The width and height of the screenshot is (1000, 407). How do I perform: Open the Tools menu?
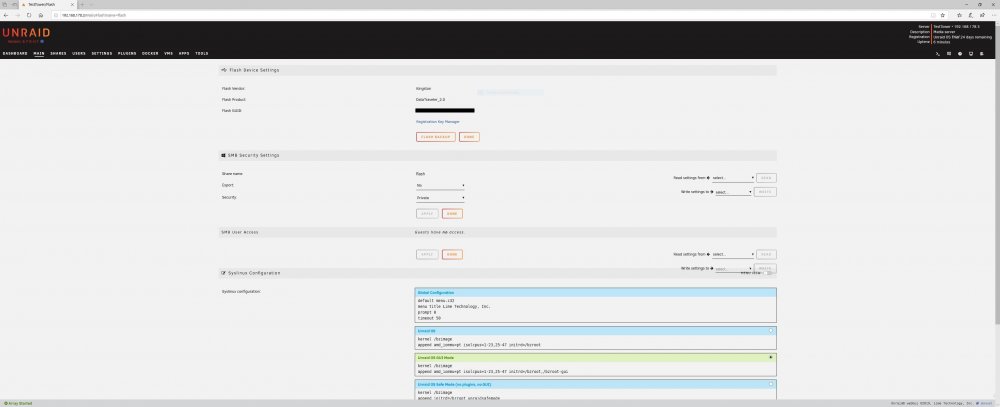[202, 54]
